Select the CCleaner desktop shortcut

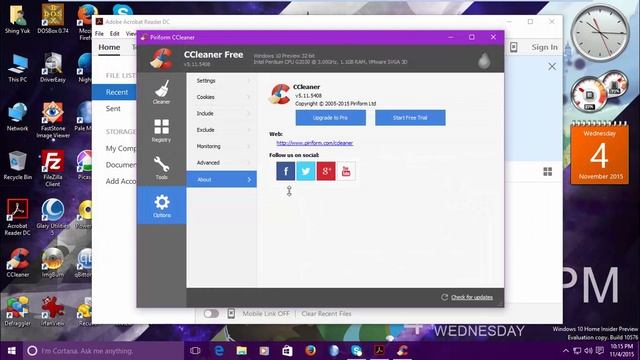18,263
